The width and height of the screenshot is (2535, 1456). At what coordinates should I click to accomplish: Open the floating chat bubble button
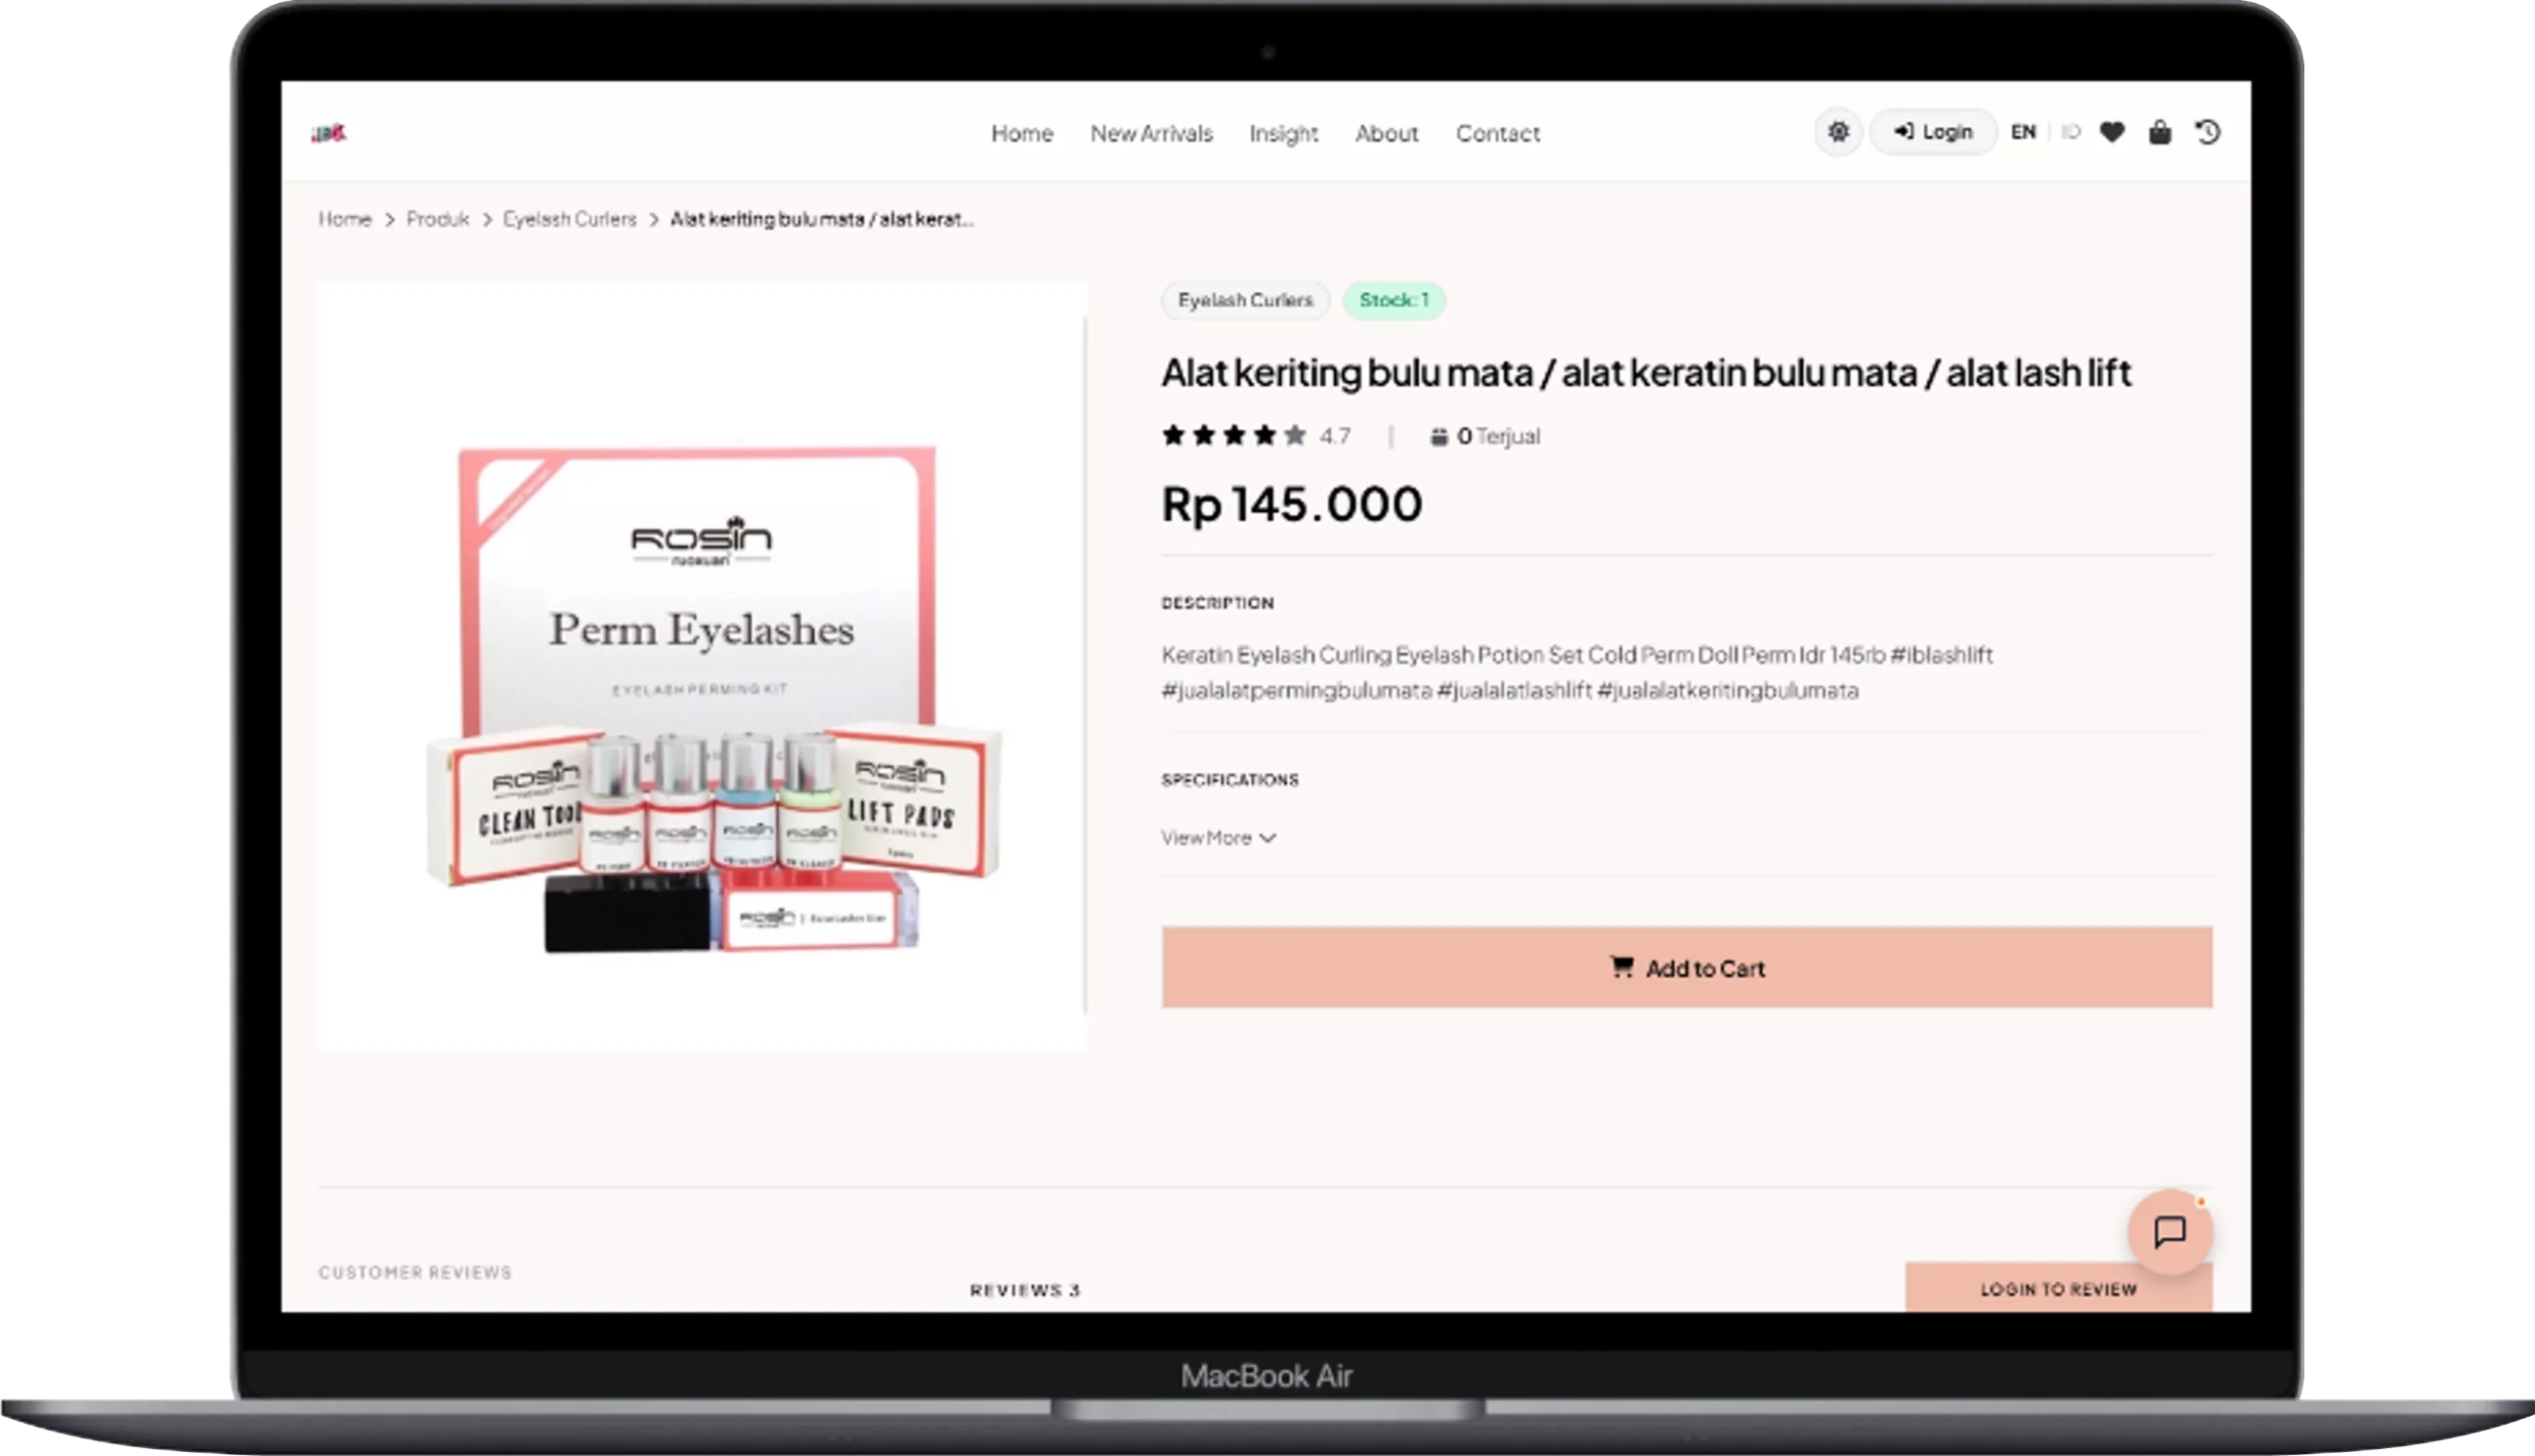(2170, 1232)
